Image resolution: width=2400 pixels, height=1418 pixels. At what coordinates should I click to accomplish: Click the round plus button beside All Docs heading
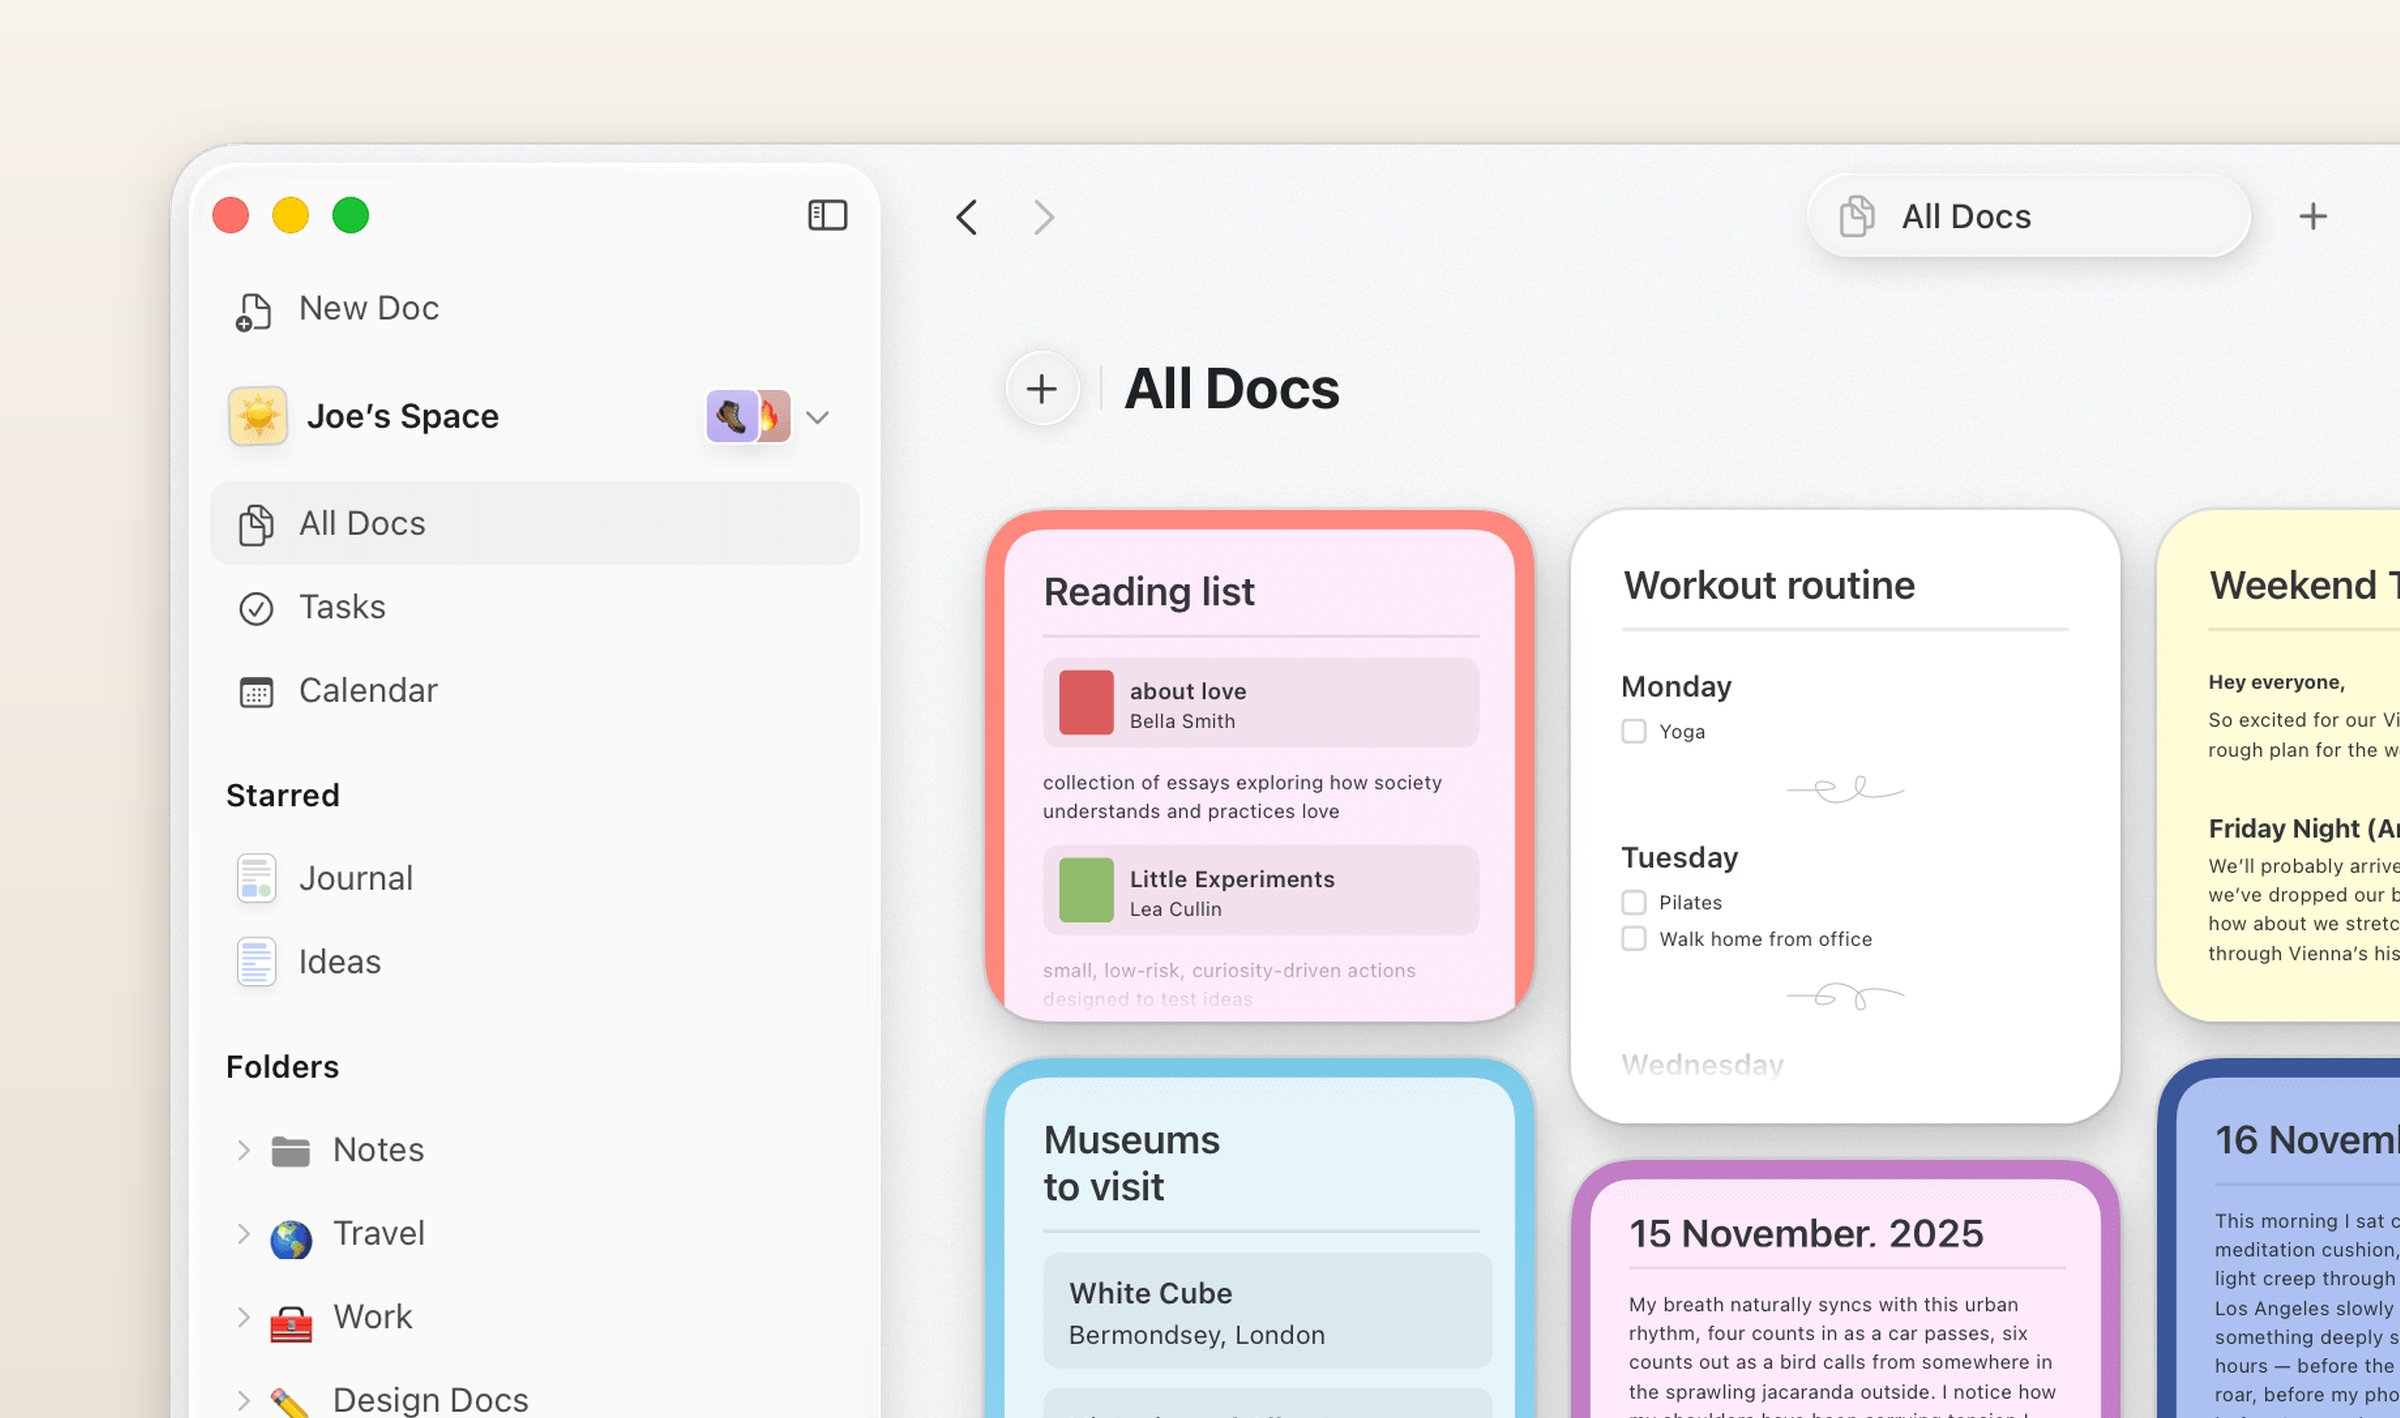point(1042,388)
